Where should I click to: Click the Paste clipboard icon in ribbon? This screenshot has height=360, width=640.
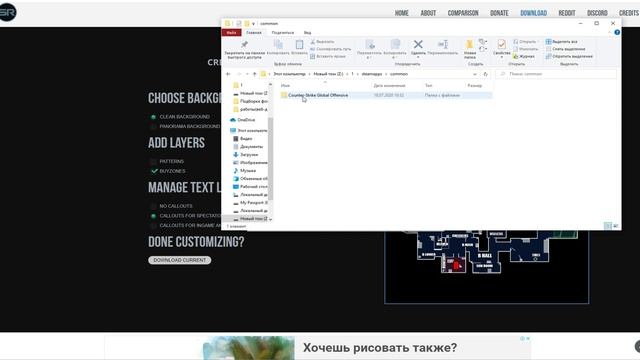(x=299, y=44)
